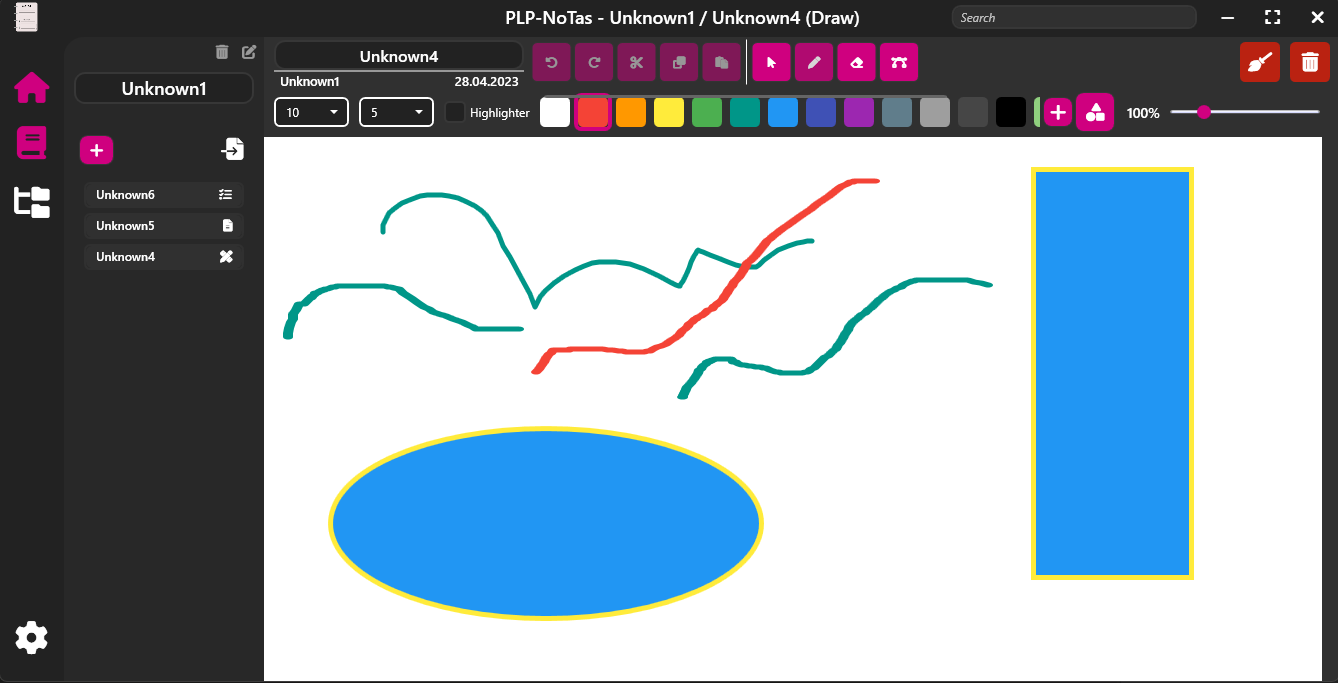The height and width of the screenshot is (683, 1338).
Task: Enable the Highlighter checkbox
Action: [455, 112]
